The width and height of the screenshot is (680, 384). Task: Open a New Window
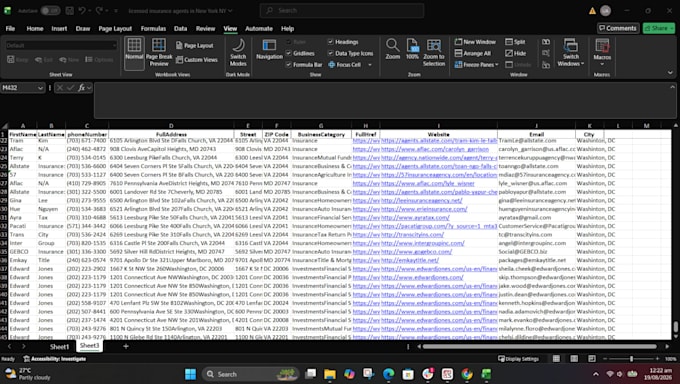475,42
